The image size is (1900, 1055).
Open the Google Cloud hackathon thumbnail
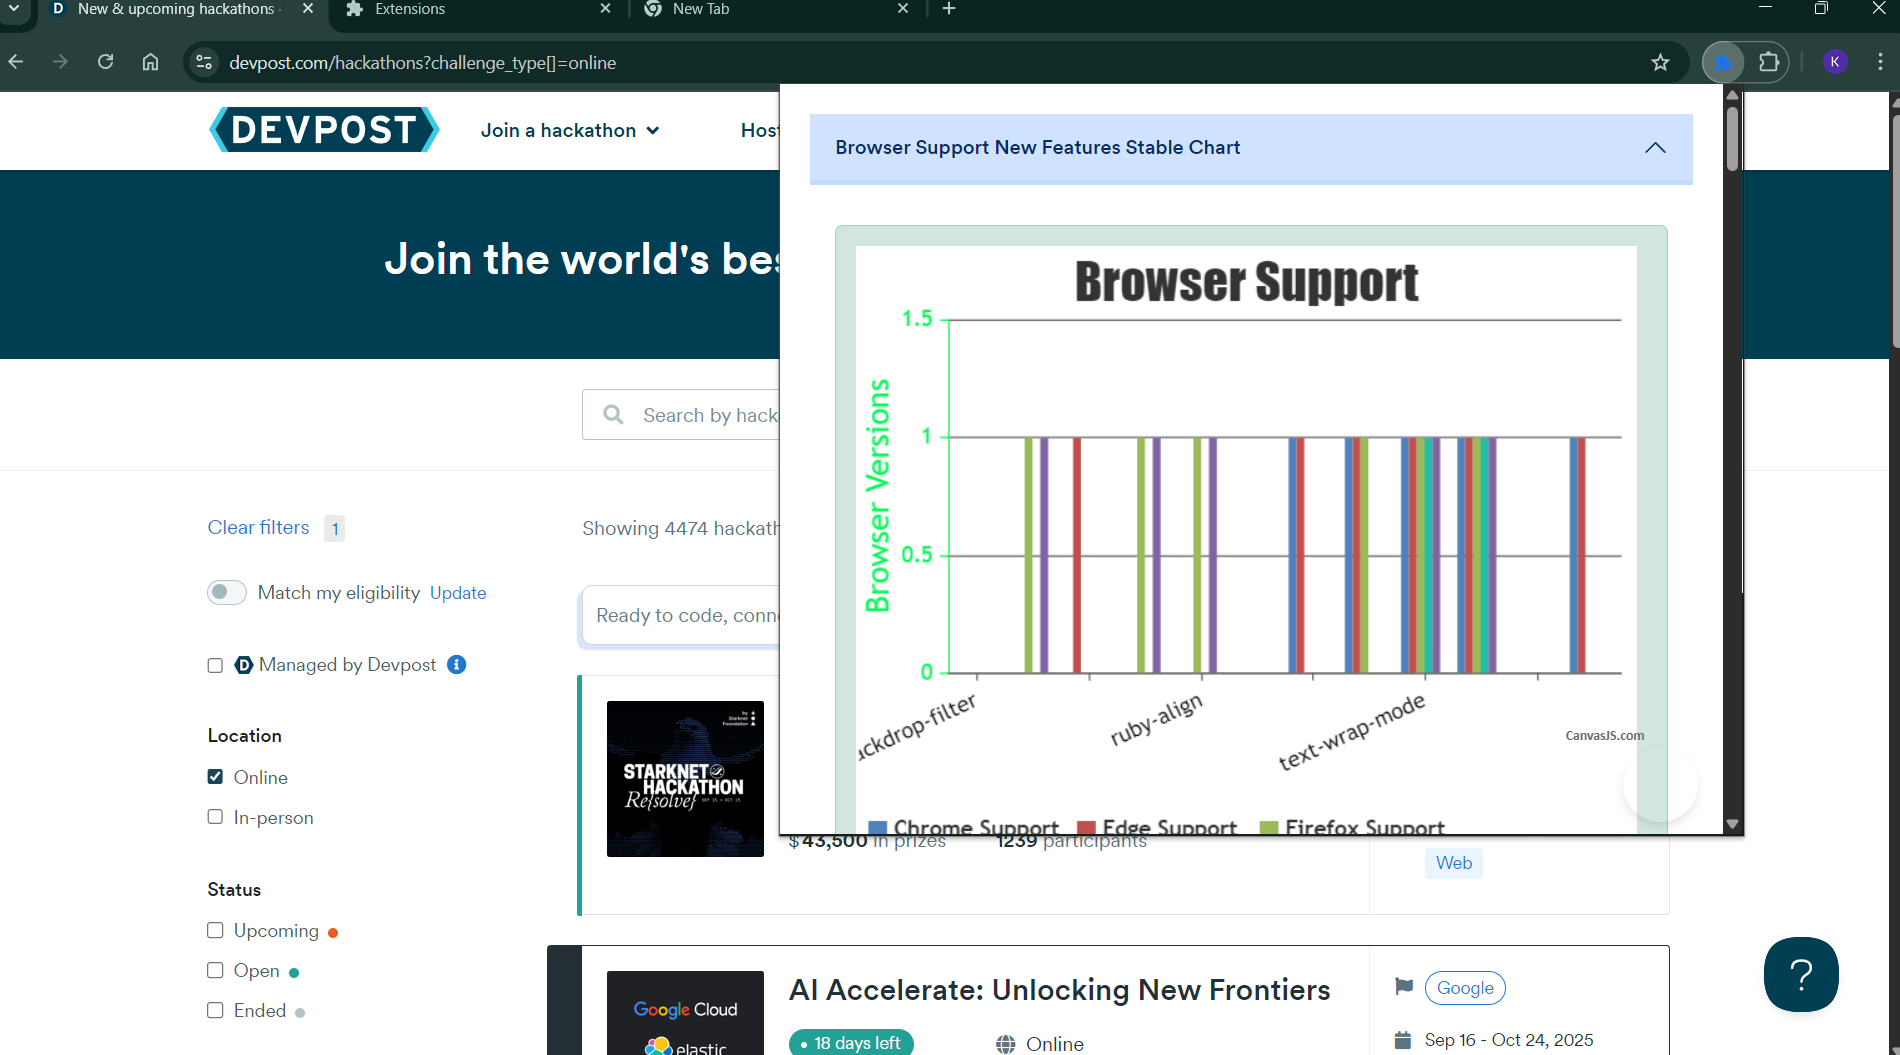click(685, 1013)
